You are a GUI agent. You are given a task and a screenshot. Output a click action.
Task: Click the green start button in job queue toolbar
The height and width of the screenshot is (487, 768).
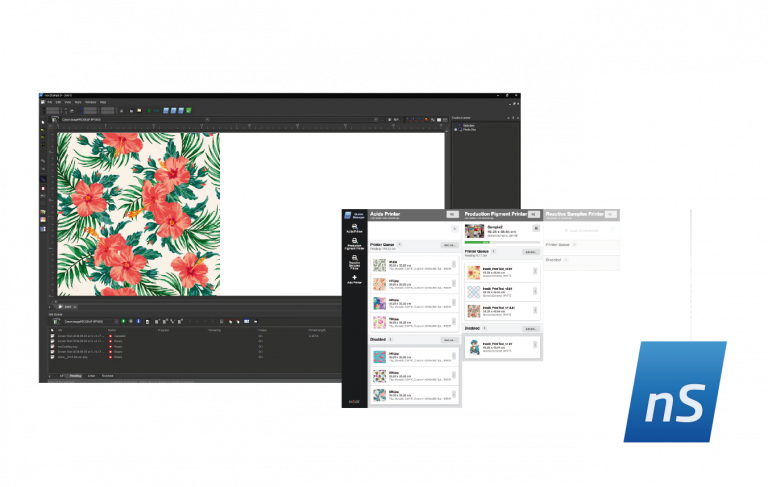click(x=123, y=321)
